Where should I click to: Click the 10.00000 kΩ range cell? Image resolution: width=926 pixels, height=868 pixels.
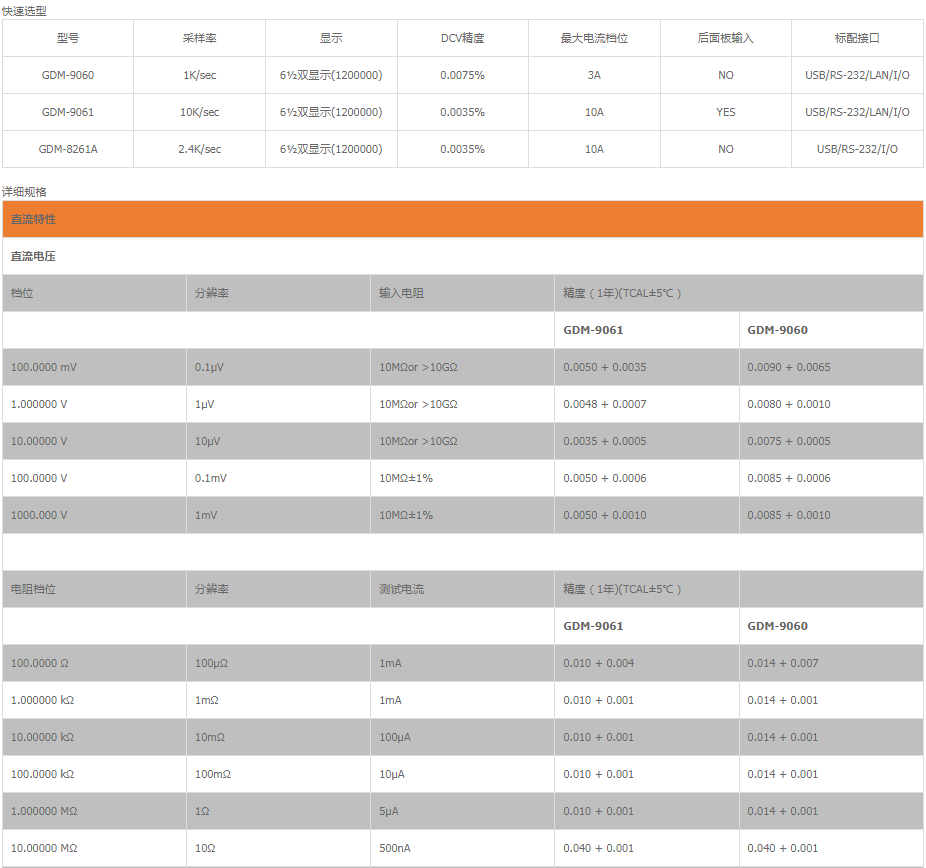pyautogui.click(x=94, y=738)
